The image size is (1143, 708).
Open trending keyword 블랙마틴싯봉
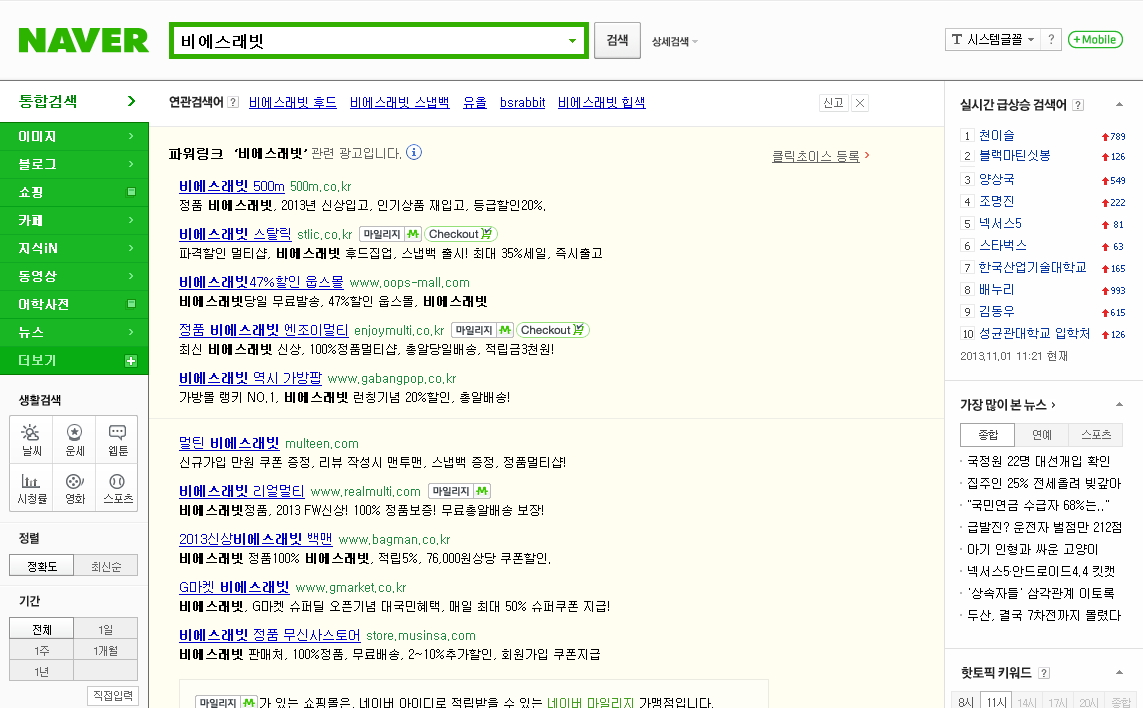[x=1014, y=155]
